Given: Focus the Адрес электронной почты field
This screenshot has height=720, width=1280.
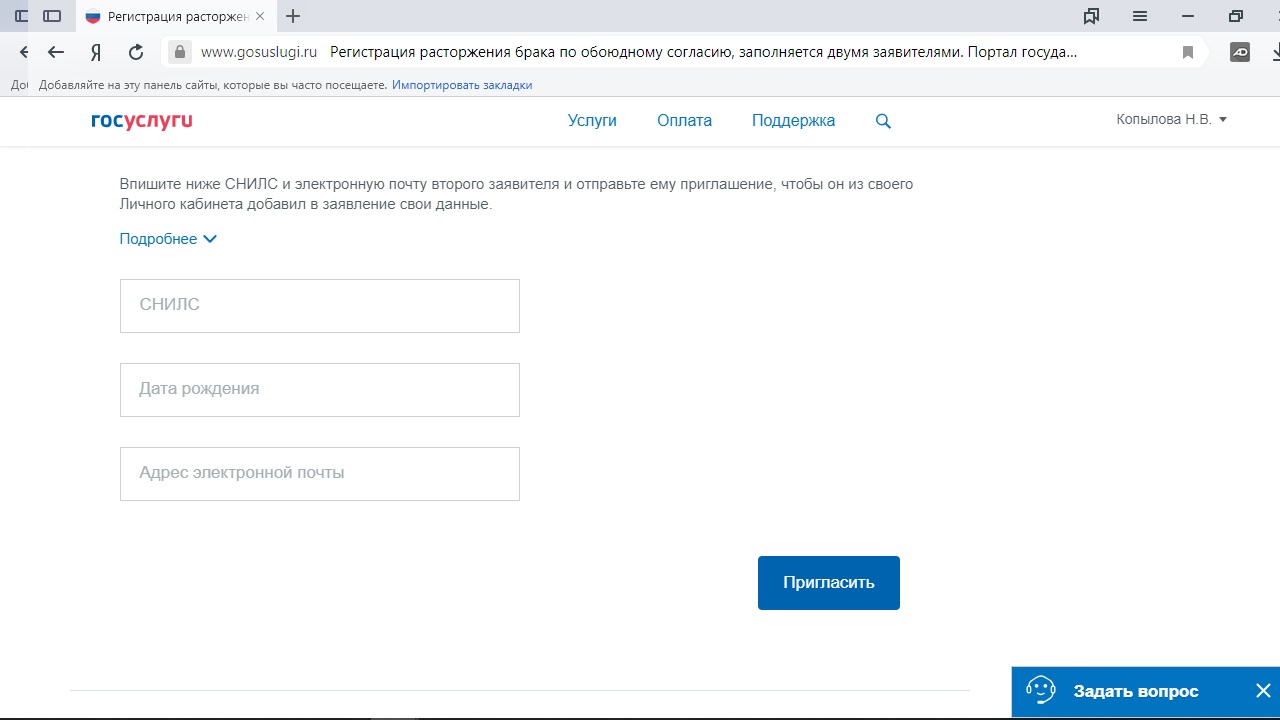Looking at the screenshot, I should pos(320,474).
